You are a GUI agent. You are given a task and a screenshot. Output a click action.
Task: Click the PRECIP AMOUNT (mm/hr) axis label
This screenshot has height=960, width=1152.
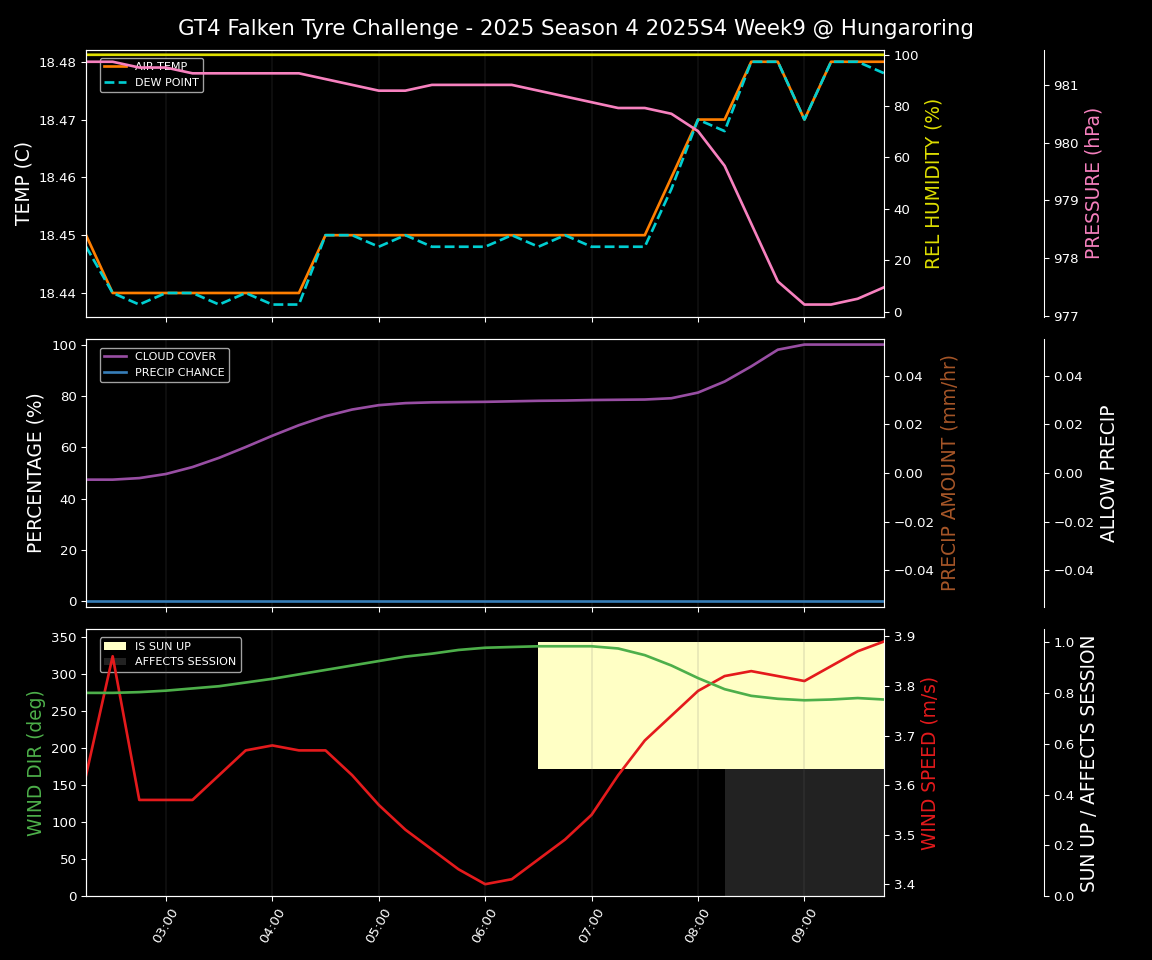tap(949, 473)
